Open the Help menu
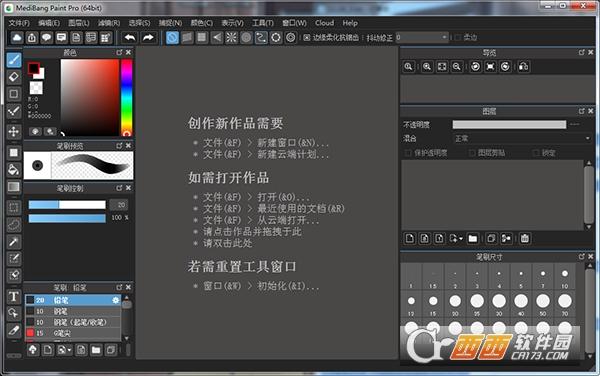The height and width of the screenshot is (376, 600). coord(350,23)
